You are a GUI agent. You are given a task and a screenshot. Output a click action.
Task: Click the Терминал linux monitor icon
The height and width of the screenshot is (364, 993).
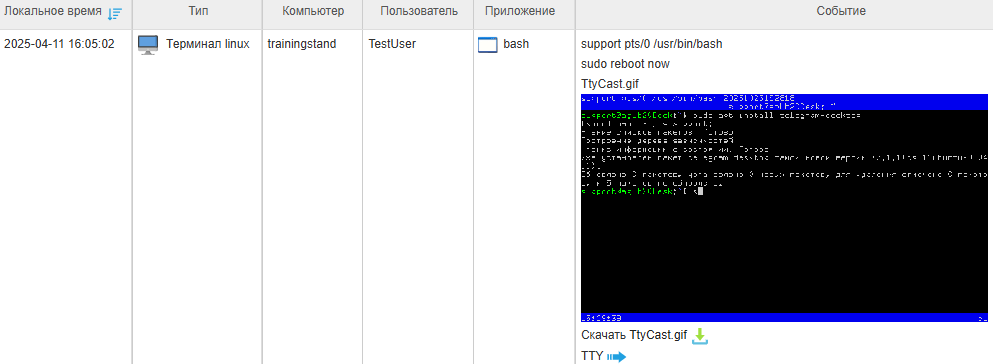(x=148, y=45)
